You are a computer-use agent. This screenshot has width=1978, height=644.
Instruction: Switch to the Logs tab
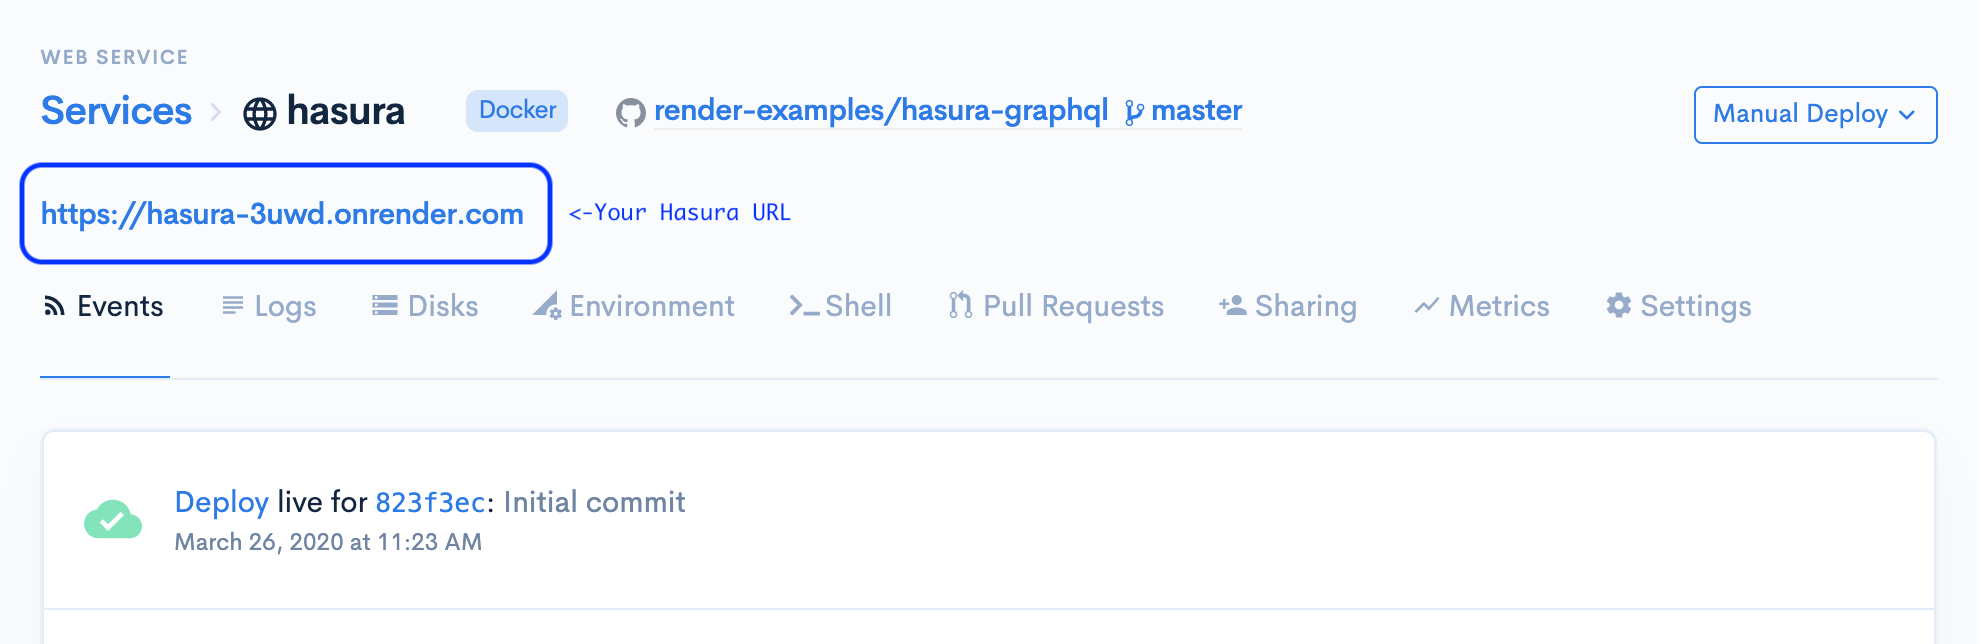(269, 306)
